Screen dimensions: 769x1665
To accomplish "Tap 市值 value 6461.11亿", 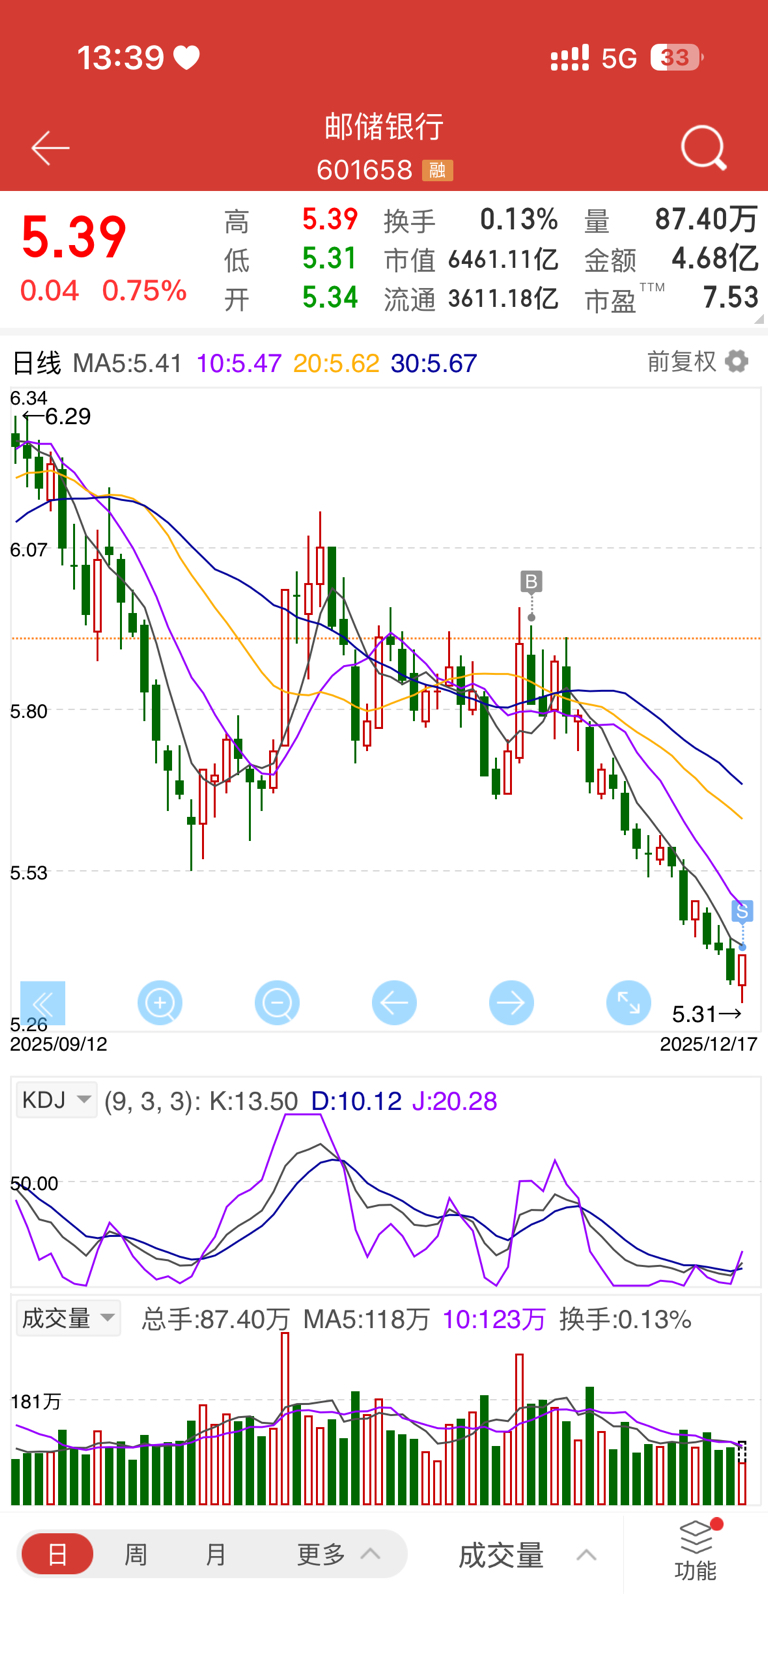I will pyautogui.click(x=503, y=259).
